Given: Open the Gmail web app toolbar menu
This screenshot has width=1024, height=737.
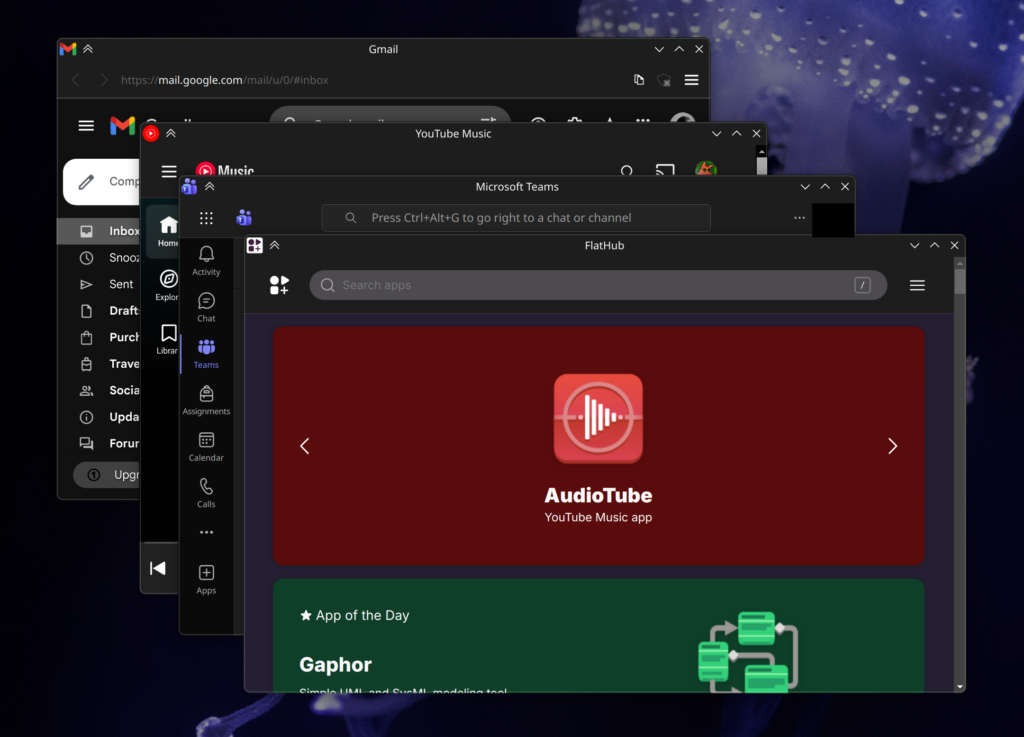Looking at the screenshot, I should pos(691,80).
